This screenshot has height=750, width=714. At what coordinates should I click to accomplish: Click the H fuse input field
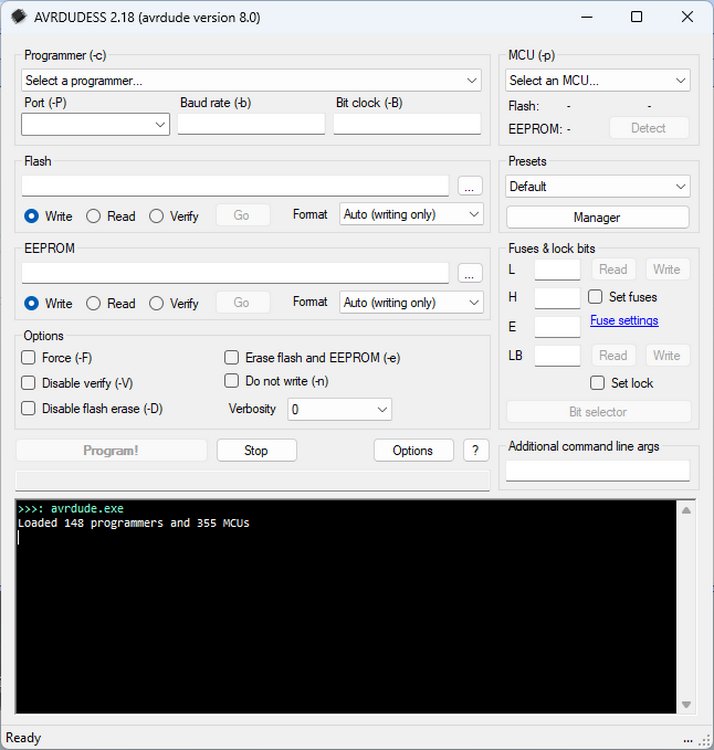pyautogui.click(x=557, y=298)
